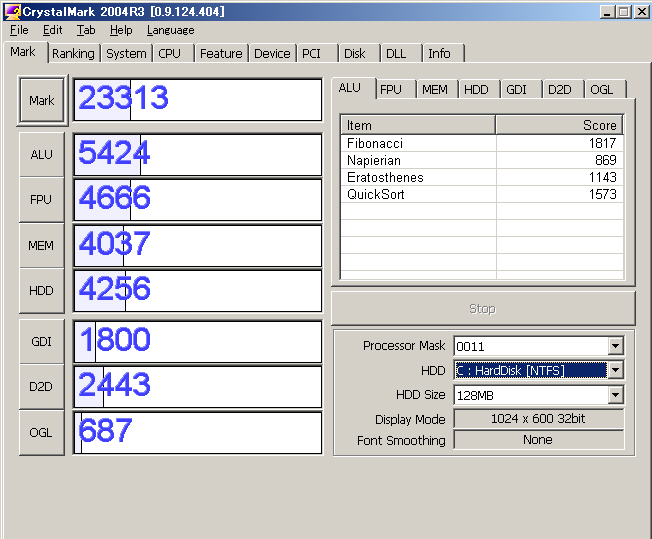Click the Display Mode value 1024 x 600 32bit
Screen dimensions: 652x539
[x=538, y=418]
